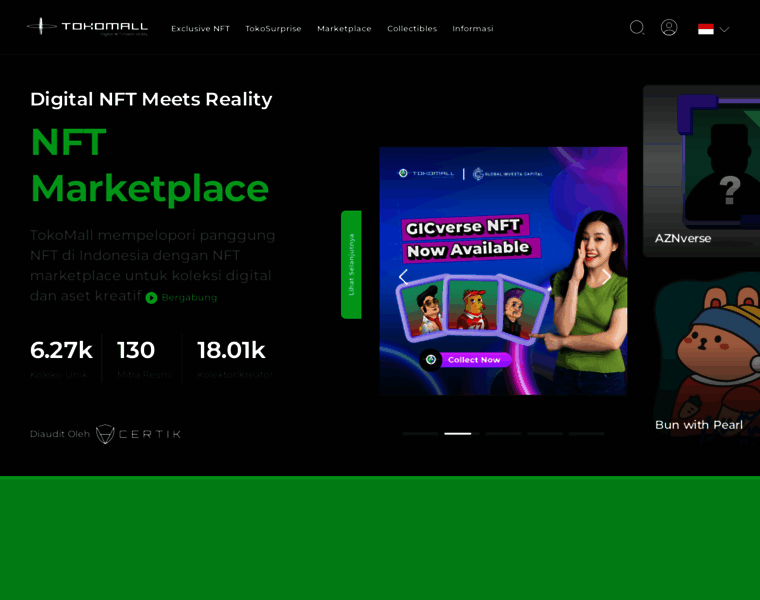Open the Exclusive NFT menu
The width and height of the screenshot is (760, 600).
[x=200, y=29]
